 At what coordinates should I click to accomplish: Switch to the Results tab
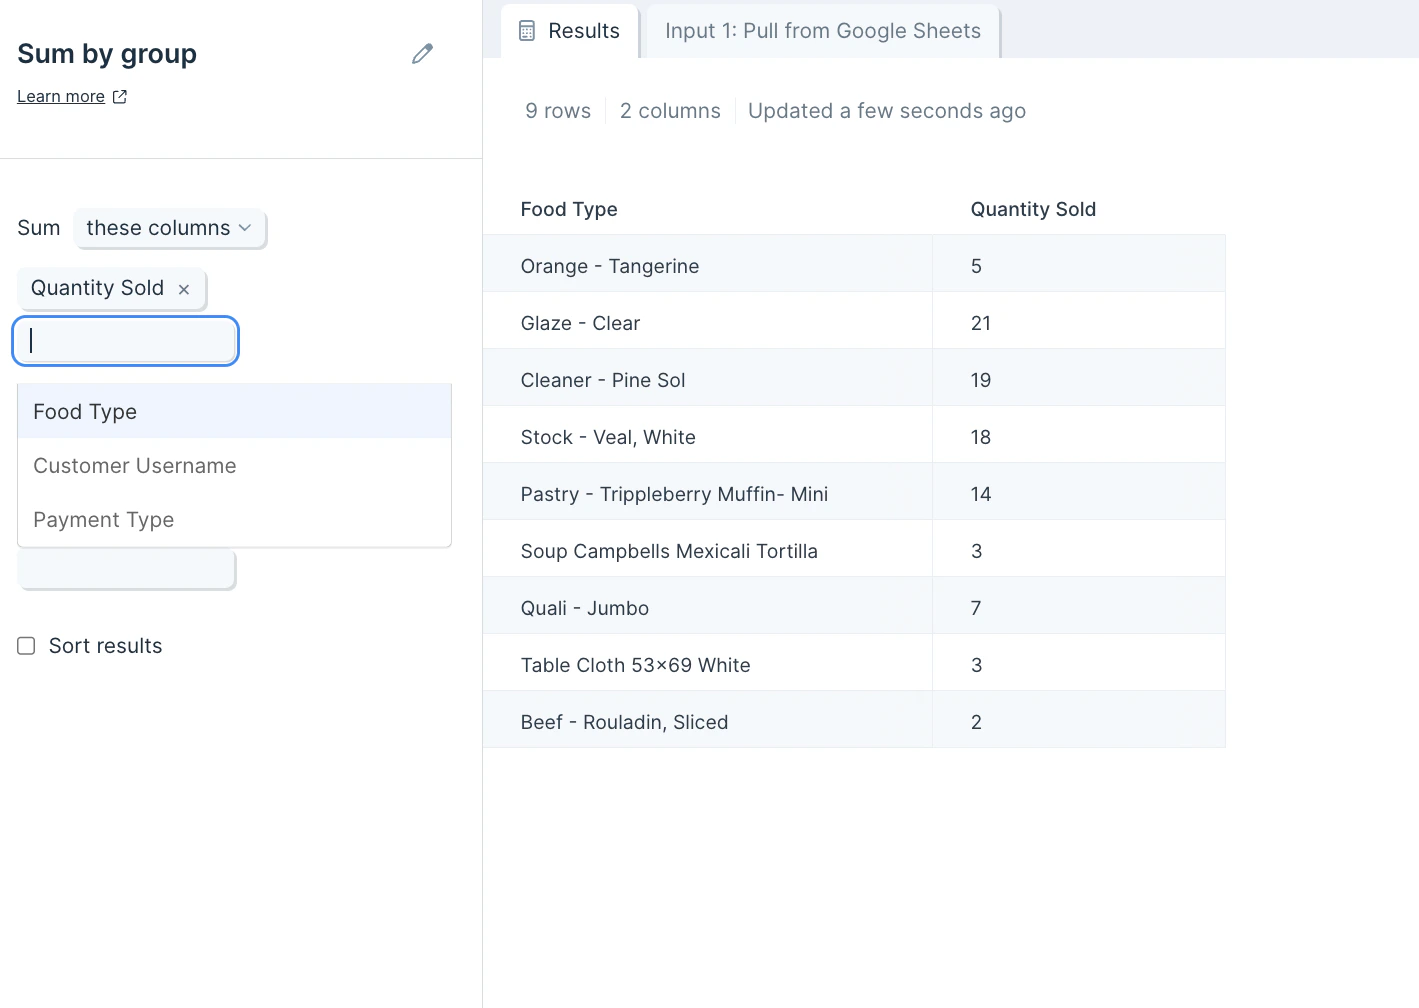coord(570,31)
